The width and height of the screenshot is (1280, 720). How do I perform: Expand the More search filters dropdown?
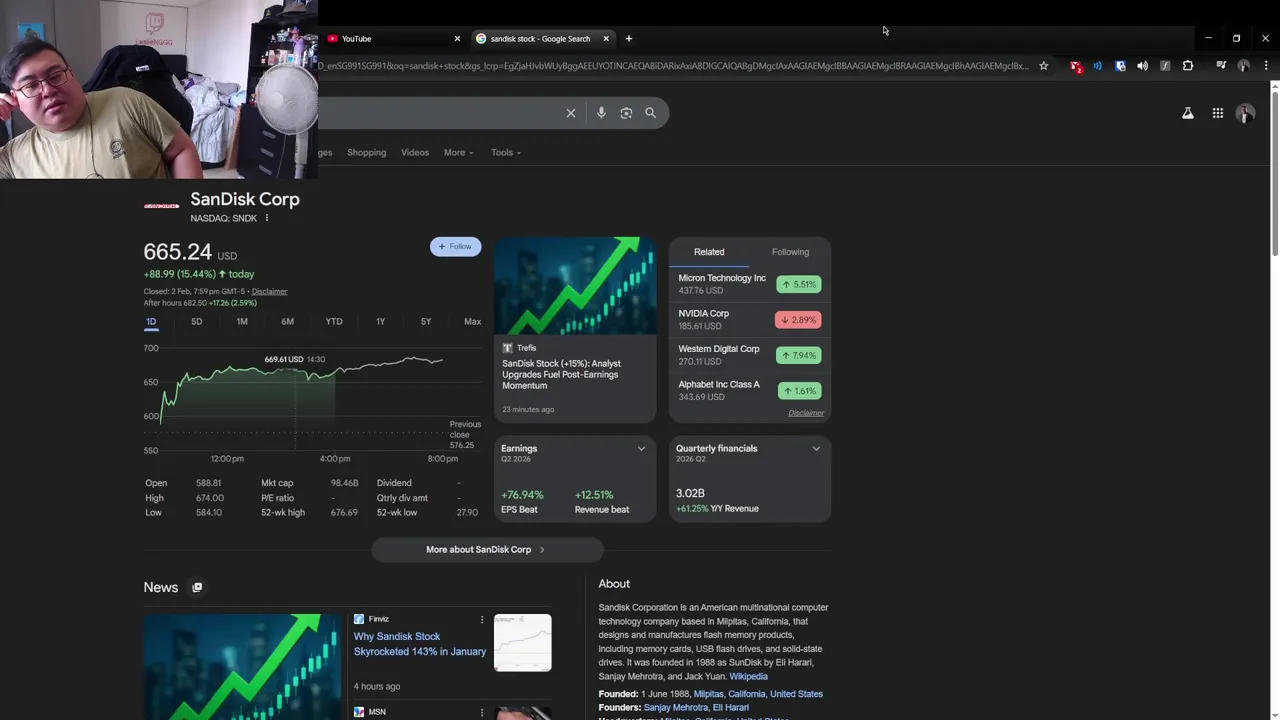(459, 152)
